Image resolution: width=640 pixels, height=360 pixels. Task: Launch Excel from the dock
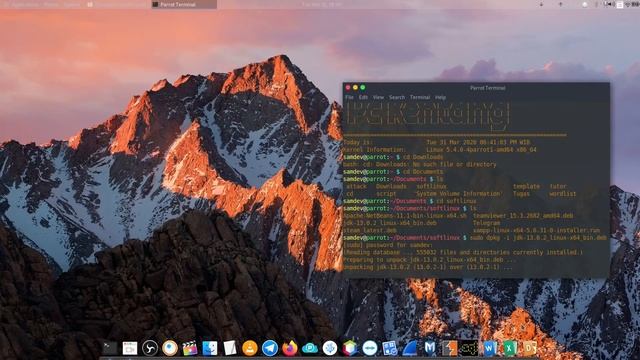(509, 348)
